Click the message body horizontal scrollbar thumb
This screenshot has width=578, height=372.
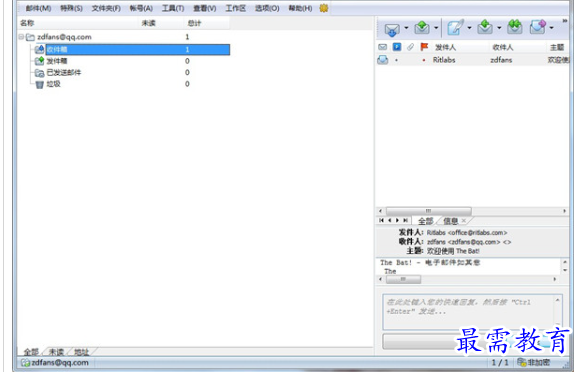403,279
